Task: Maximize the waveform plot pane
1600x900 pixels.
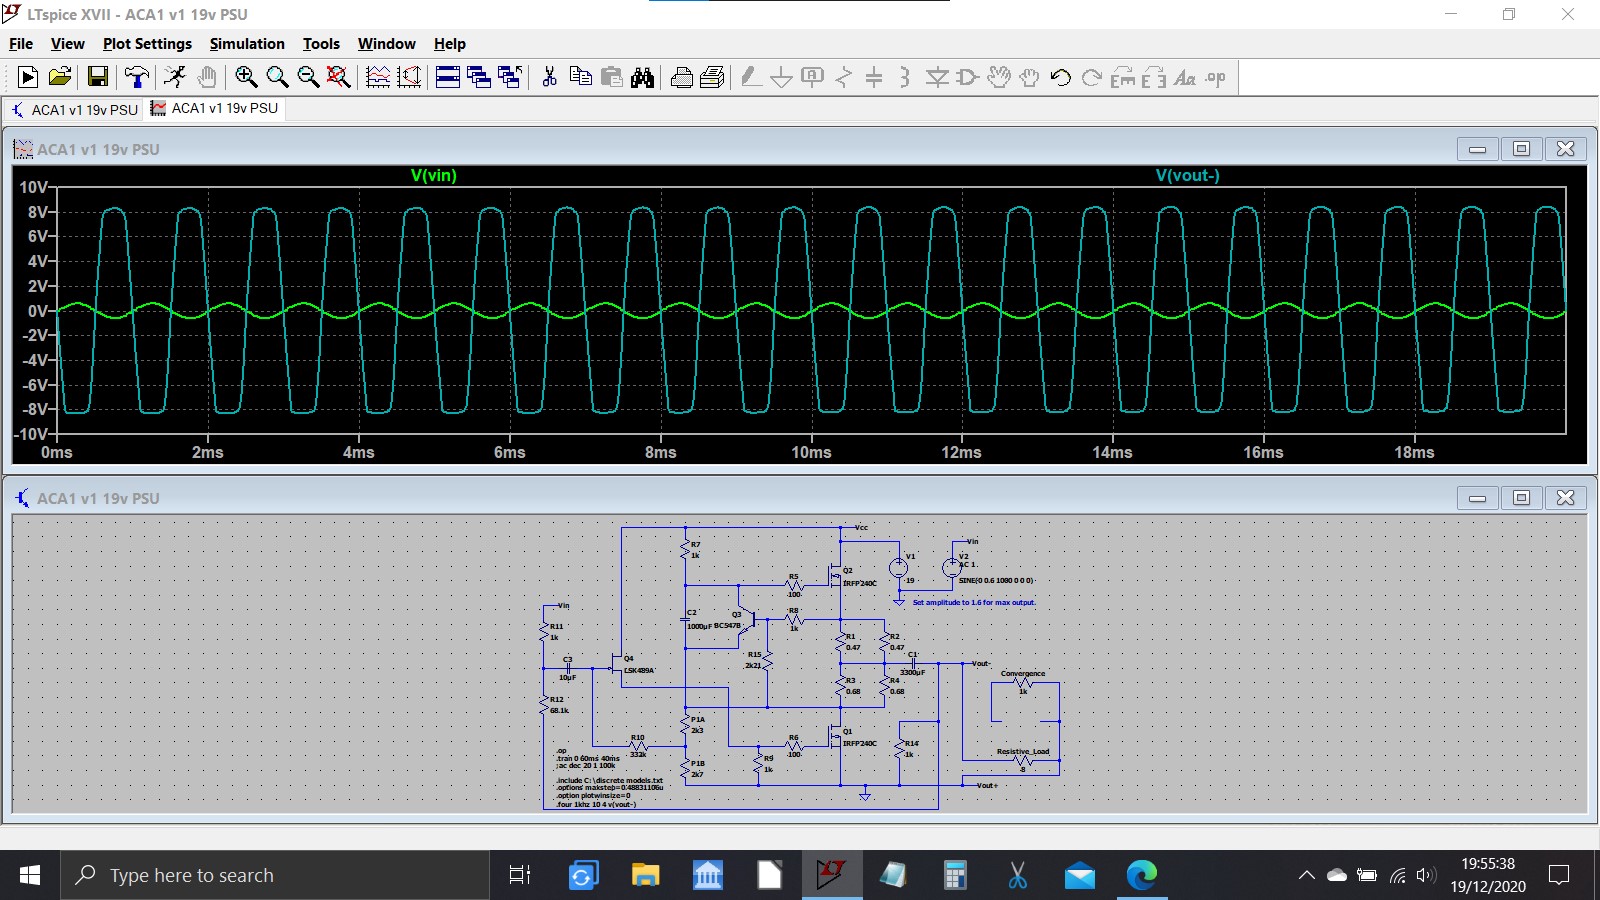Action: click(x=1521, y=149)
